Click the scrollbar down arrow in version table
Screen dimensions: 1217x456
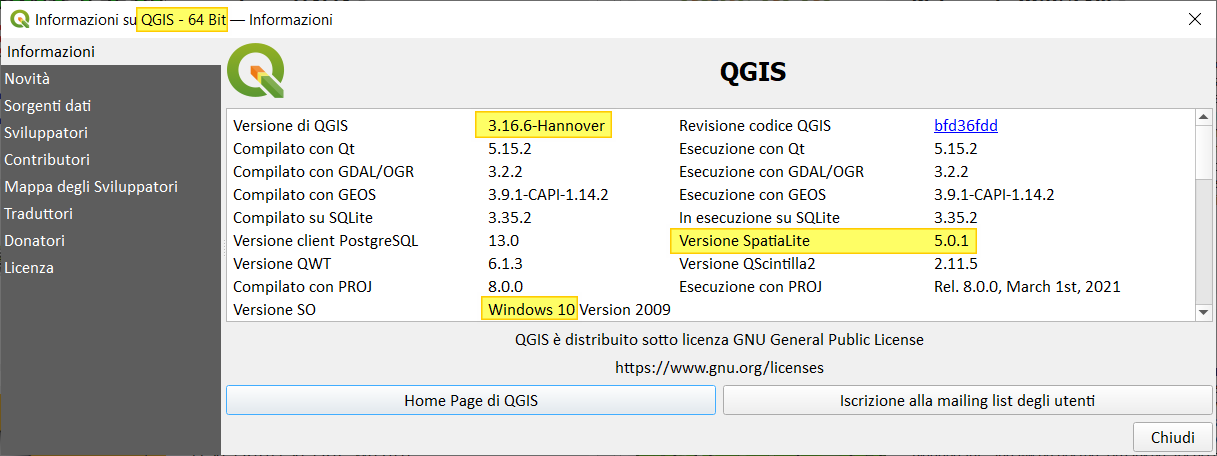(x=1203, y=312)
